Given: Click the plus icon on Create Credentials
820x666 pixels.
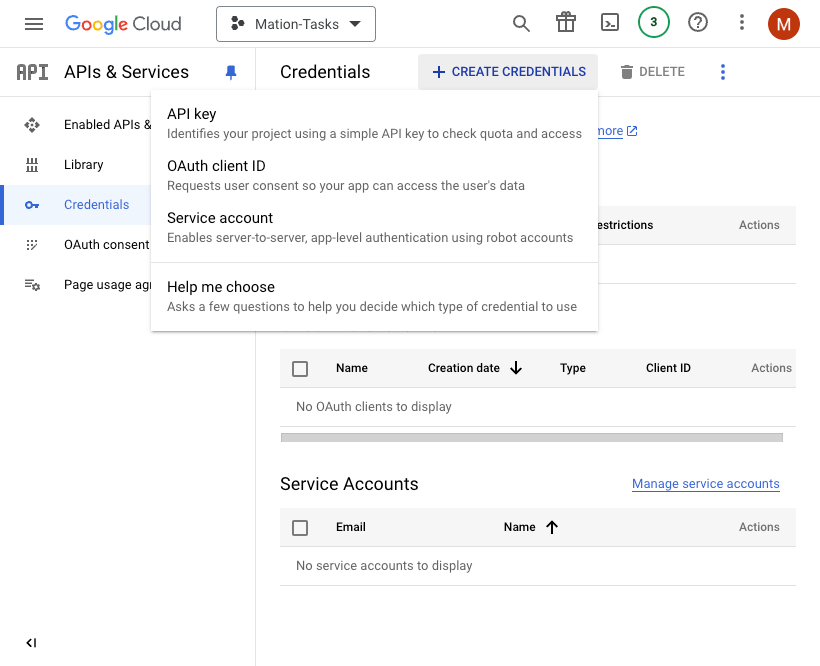Looking at the screenshot, I should pyautogui.click(x=439, y=72).
